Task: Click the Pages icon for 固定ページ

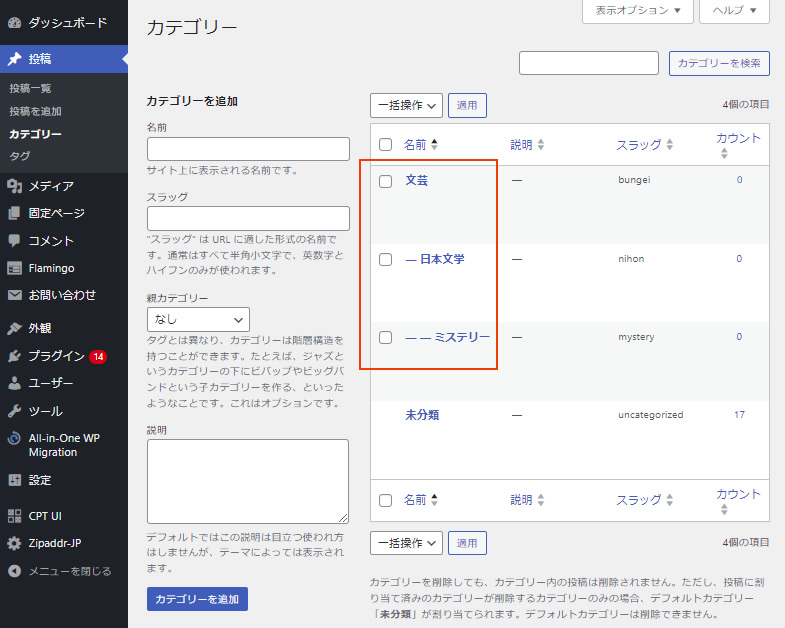Action: click(x=14, y=213)
